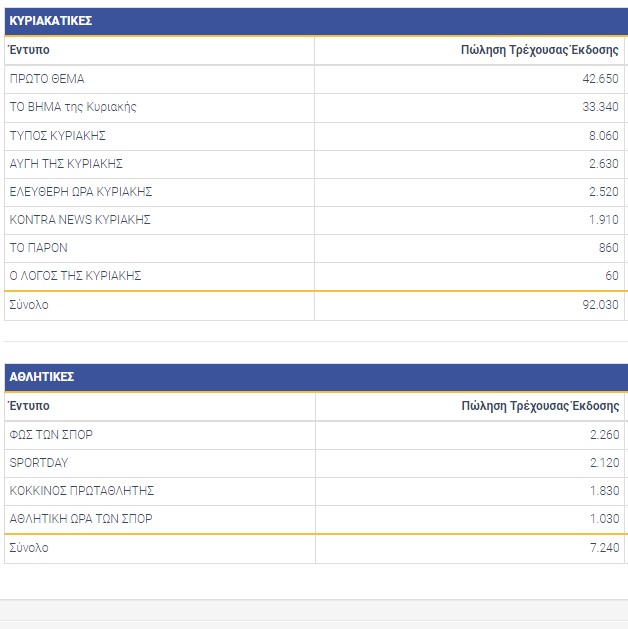Click the ΤΟ ΠΑΡΟΝ newspaper name

[x=39, y=247]
